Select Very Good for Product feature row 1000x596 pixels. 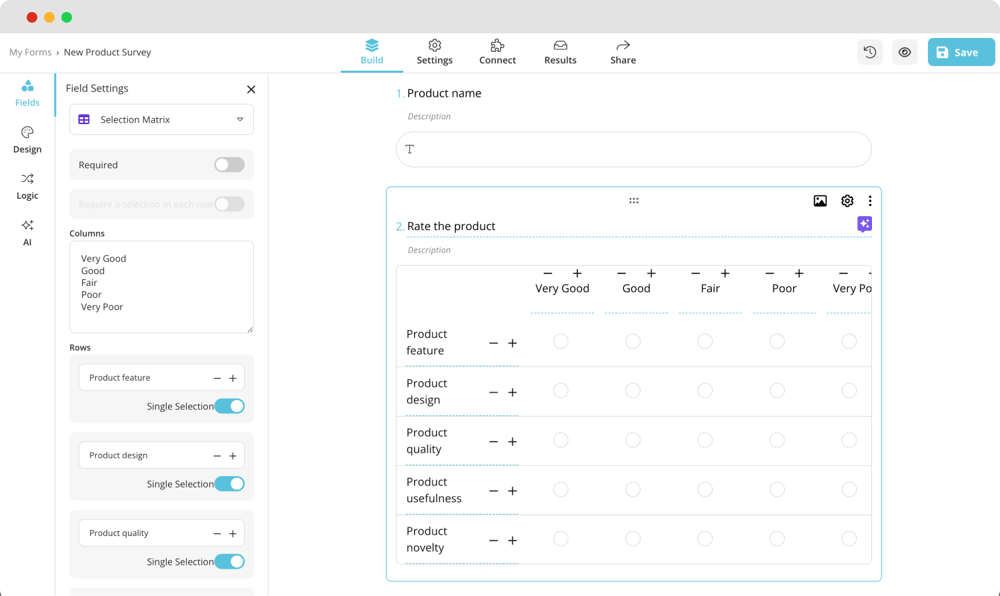tap(561, 342)
